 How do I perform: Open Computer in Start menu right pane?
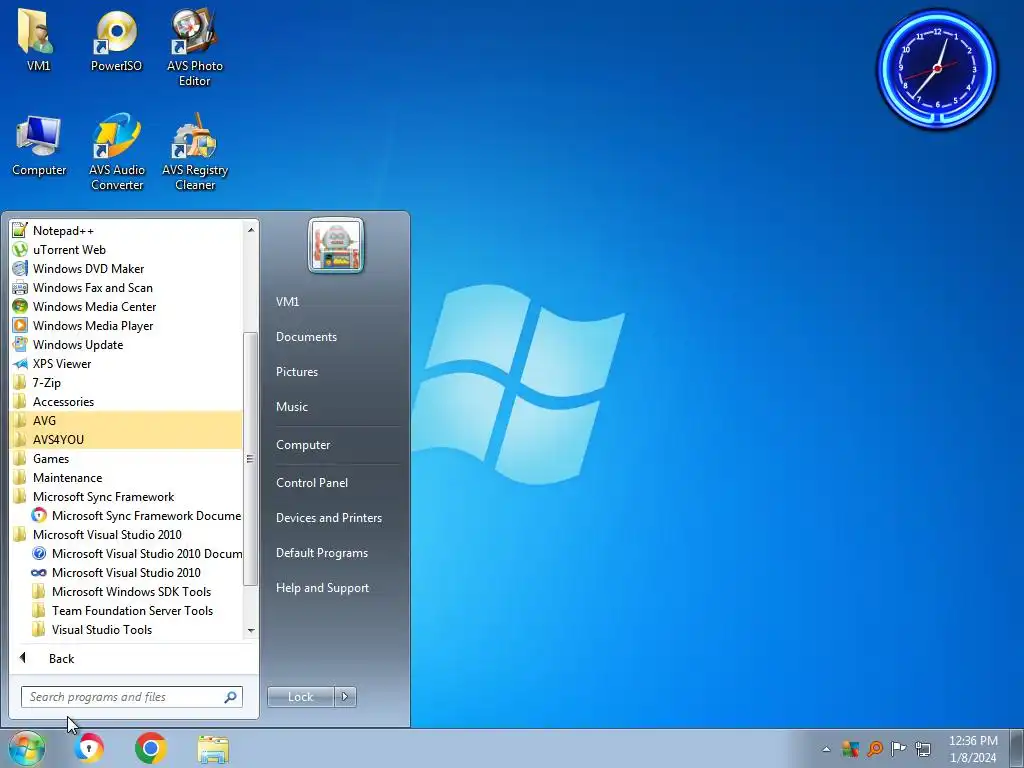pyautogui.click(x=303, y=444)
